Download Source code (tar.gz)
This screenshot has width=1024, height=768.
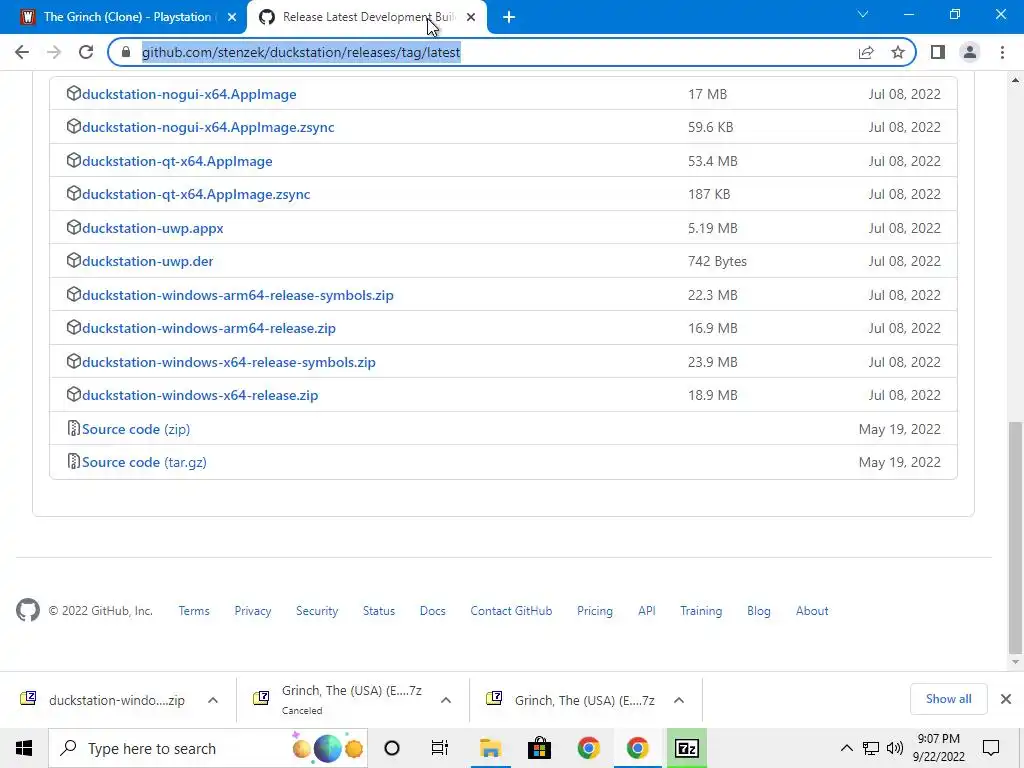coord(144,462)
